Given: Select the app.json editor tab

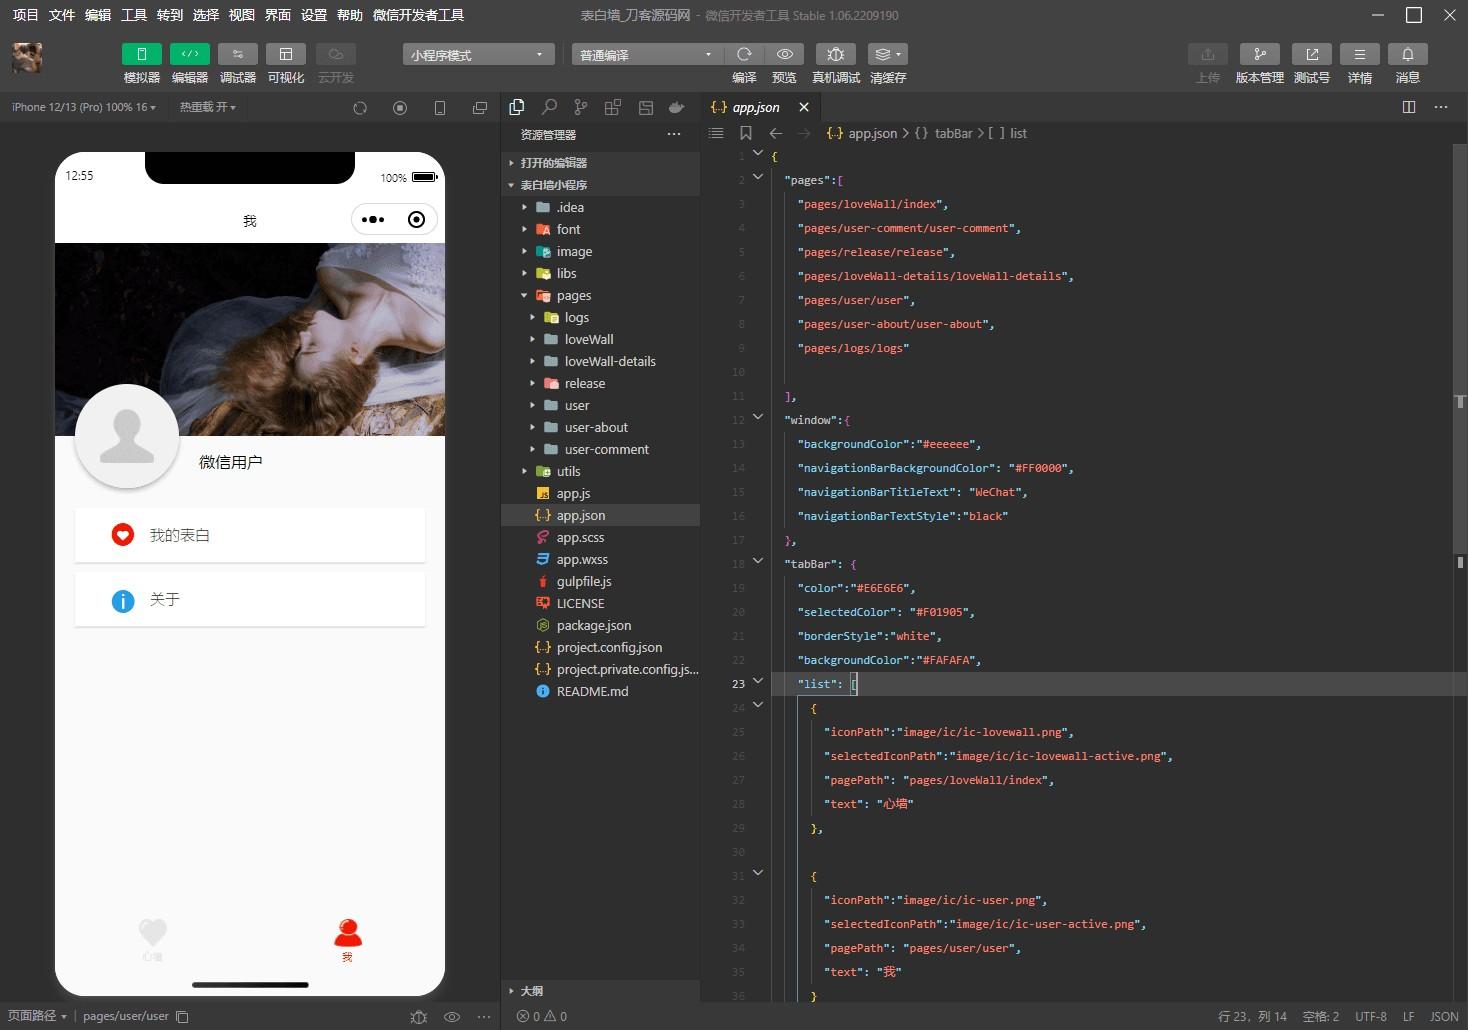Looking at the screenshot, I should tap(755, 107).
